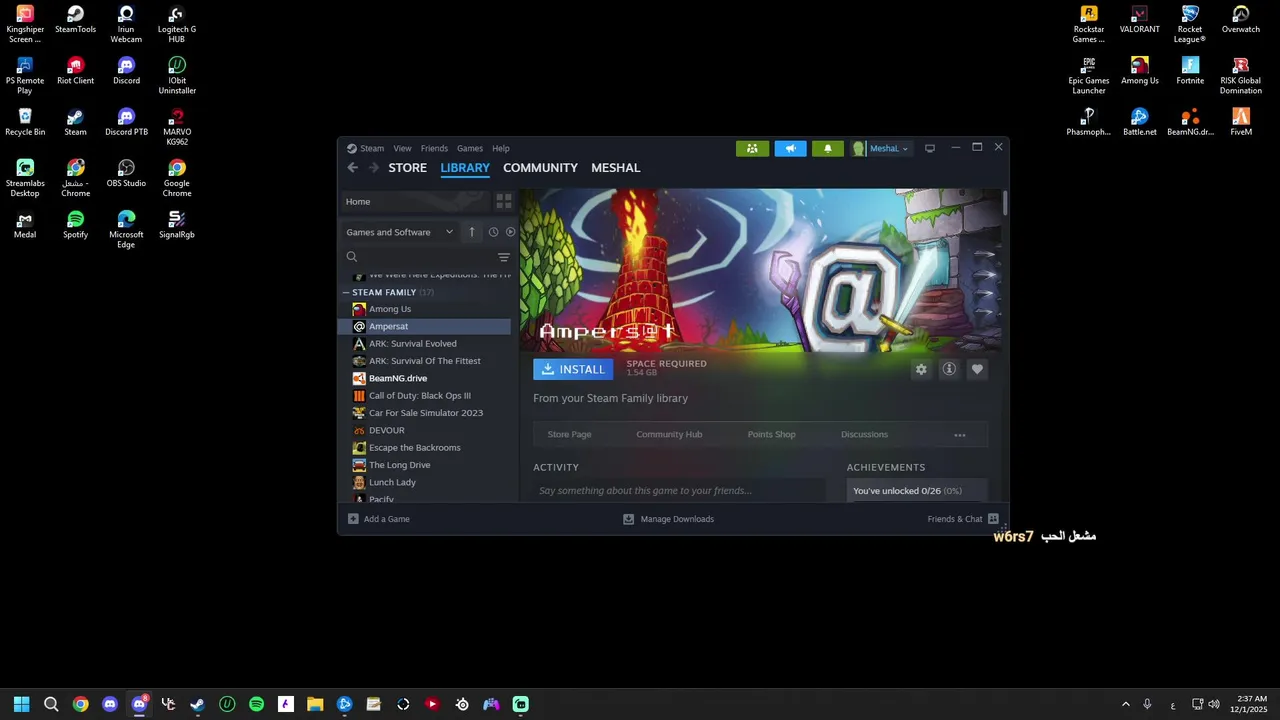
Task: Open Ampersat game settings gear
Action: [x=921, y=369]
